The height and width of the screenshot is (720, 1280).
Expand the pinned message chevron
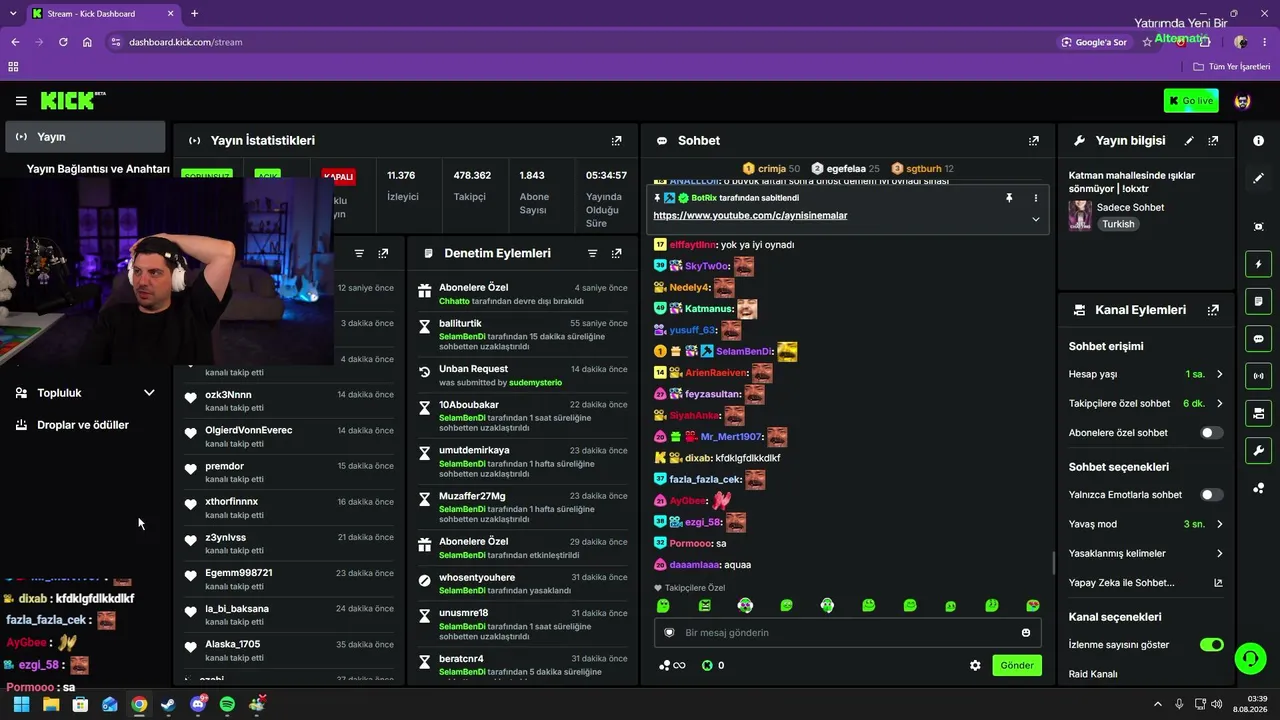coord(1035,219)
